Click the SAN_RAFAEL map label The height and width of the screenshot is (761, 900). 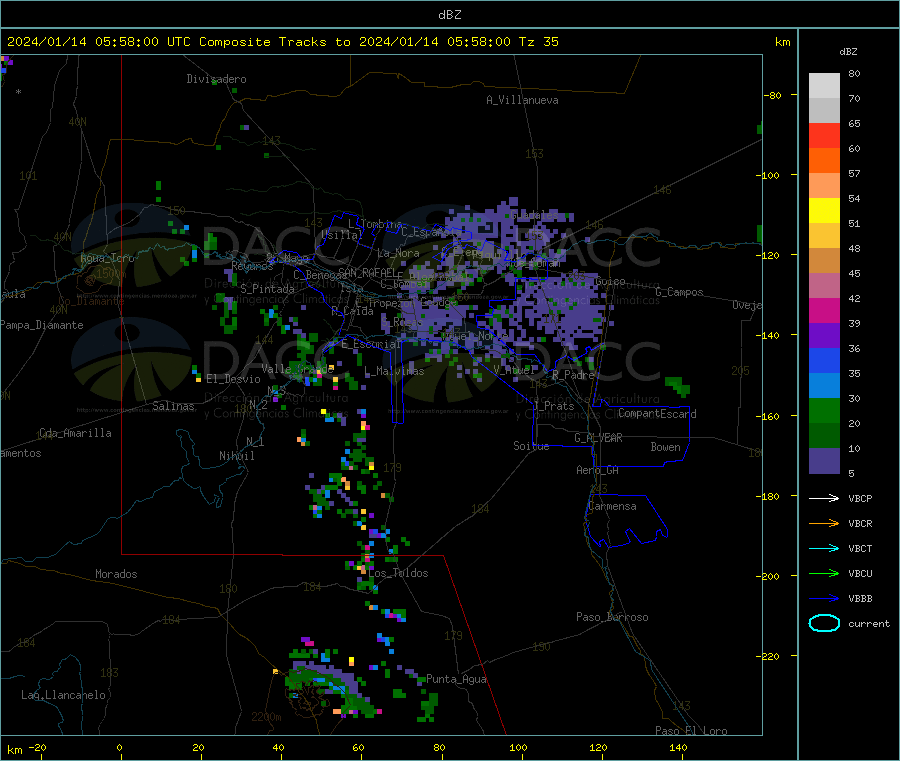[x=367, y=273]
